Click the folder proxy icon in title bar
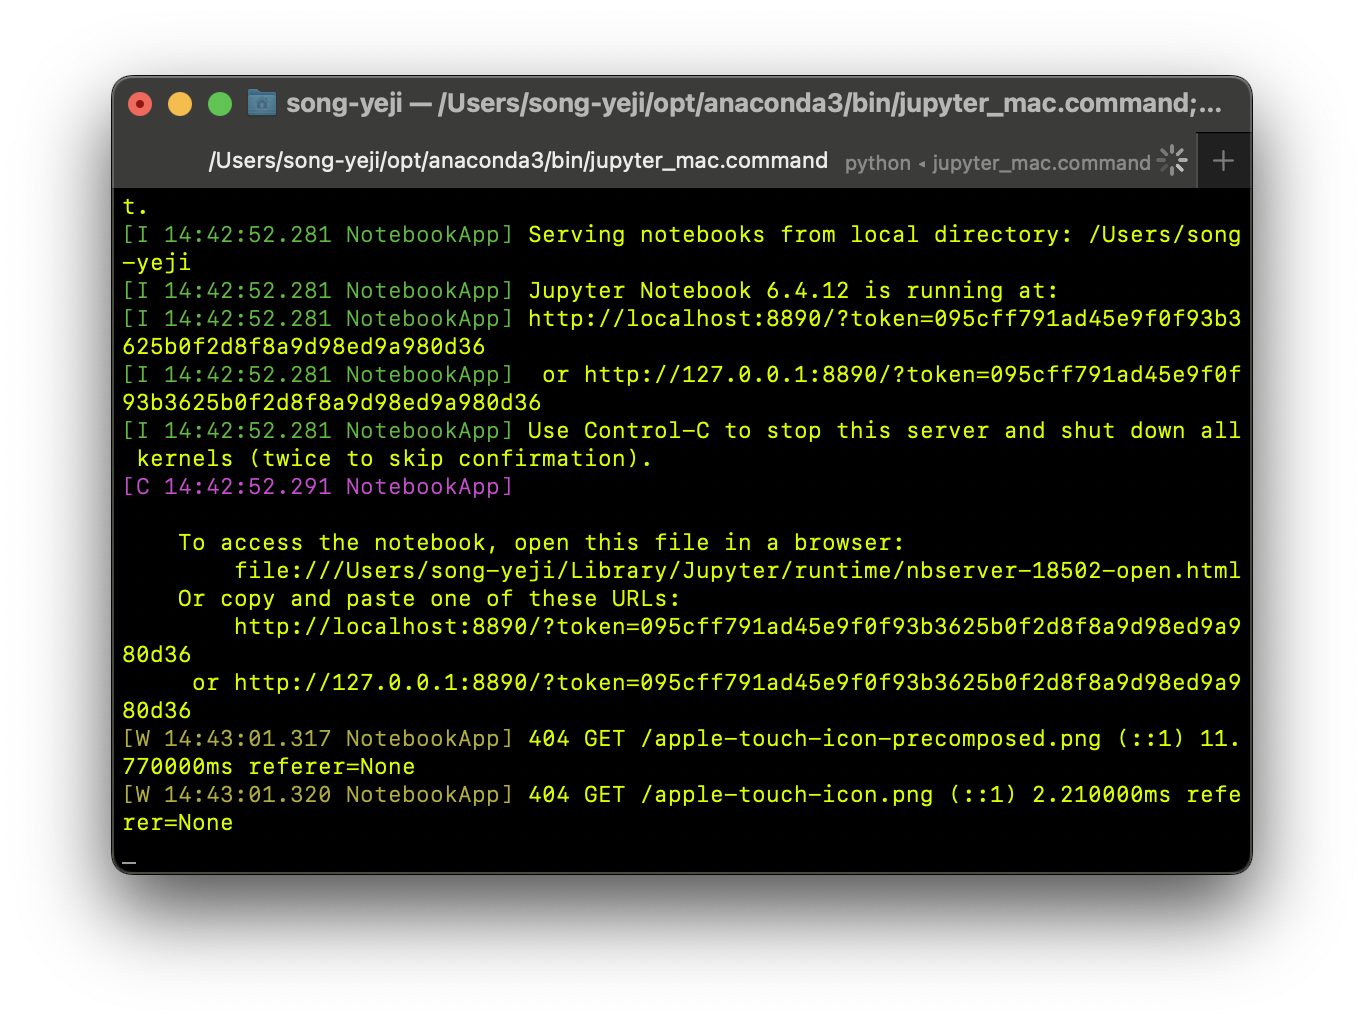Screen dimensions: 1364x1022 tap(262, 103)
